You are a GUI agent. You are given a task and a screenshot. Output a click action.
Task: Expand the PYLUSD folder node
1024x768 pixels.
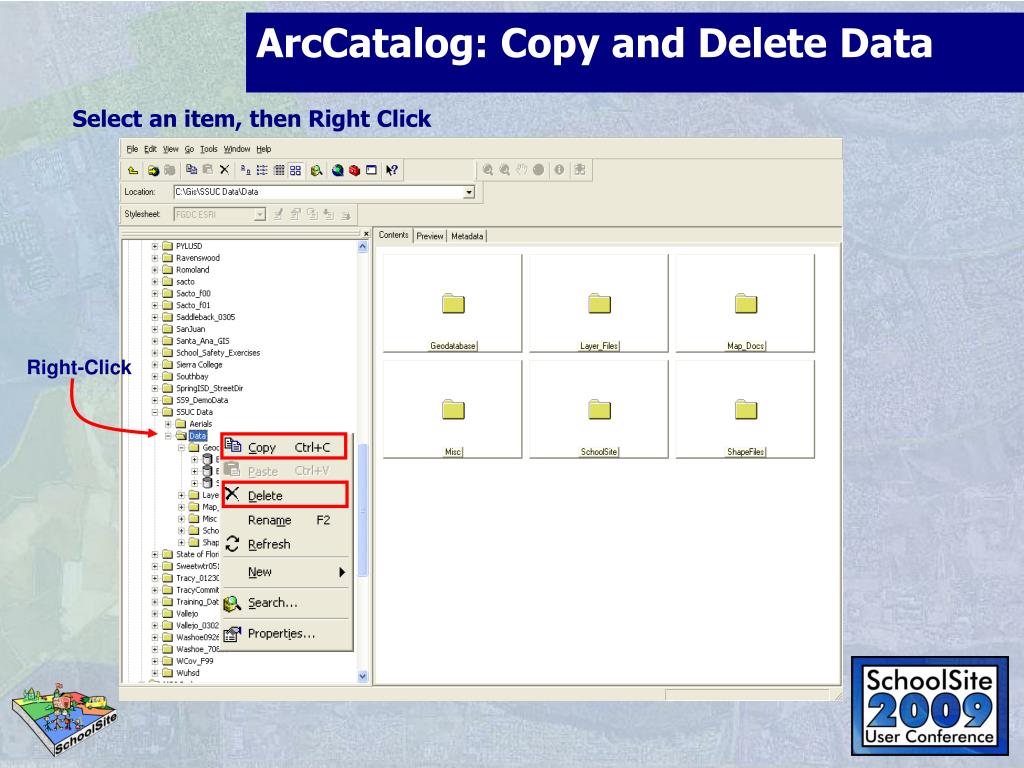pos(155,246)
